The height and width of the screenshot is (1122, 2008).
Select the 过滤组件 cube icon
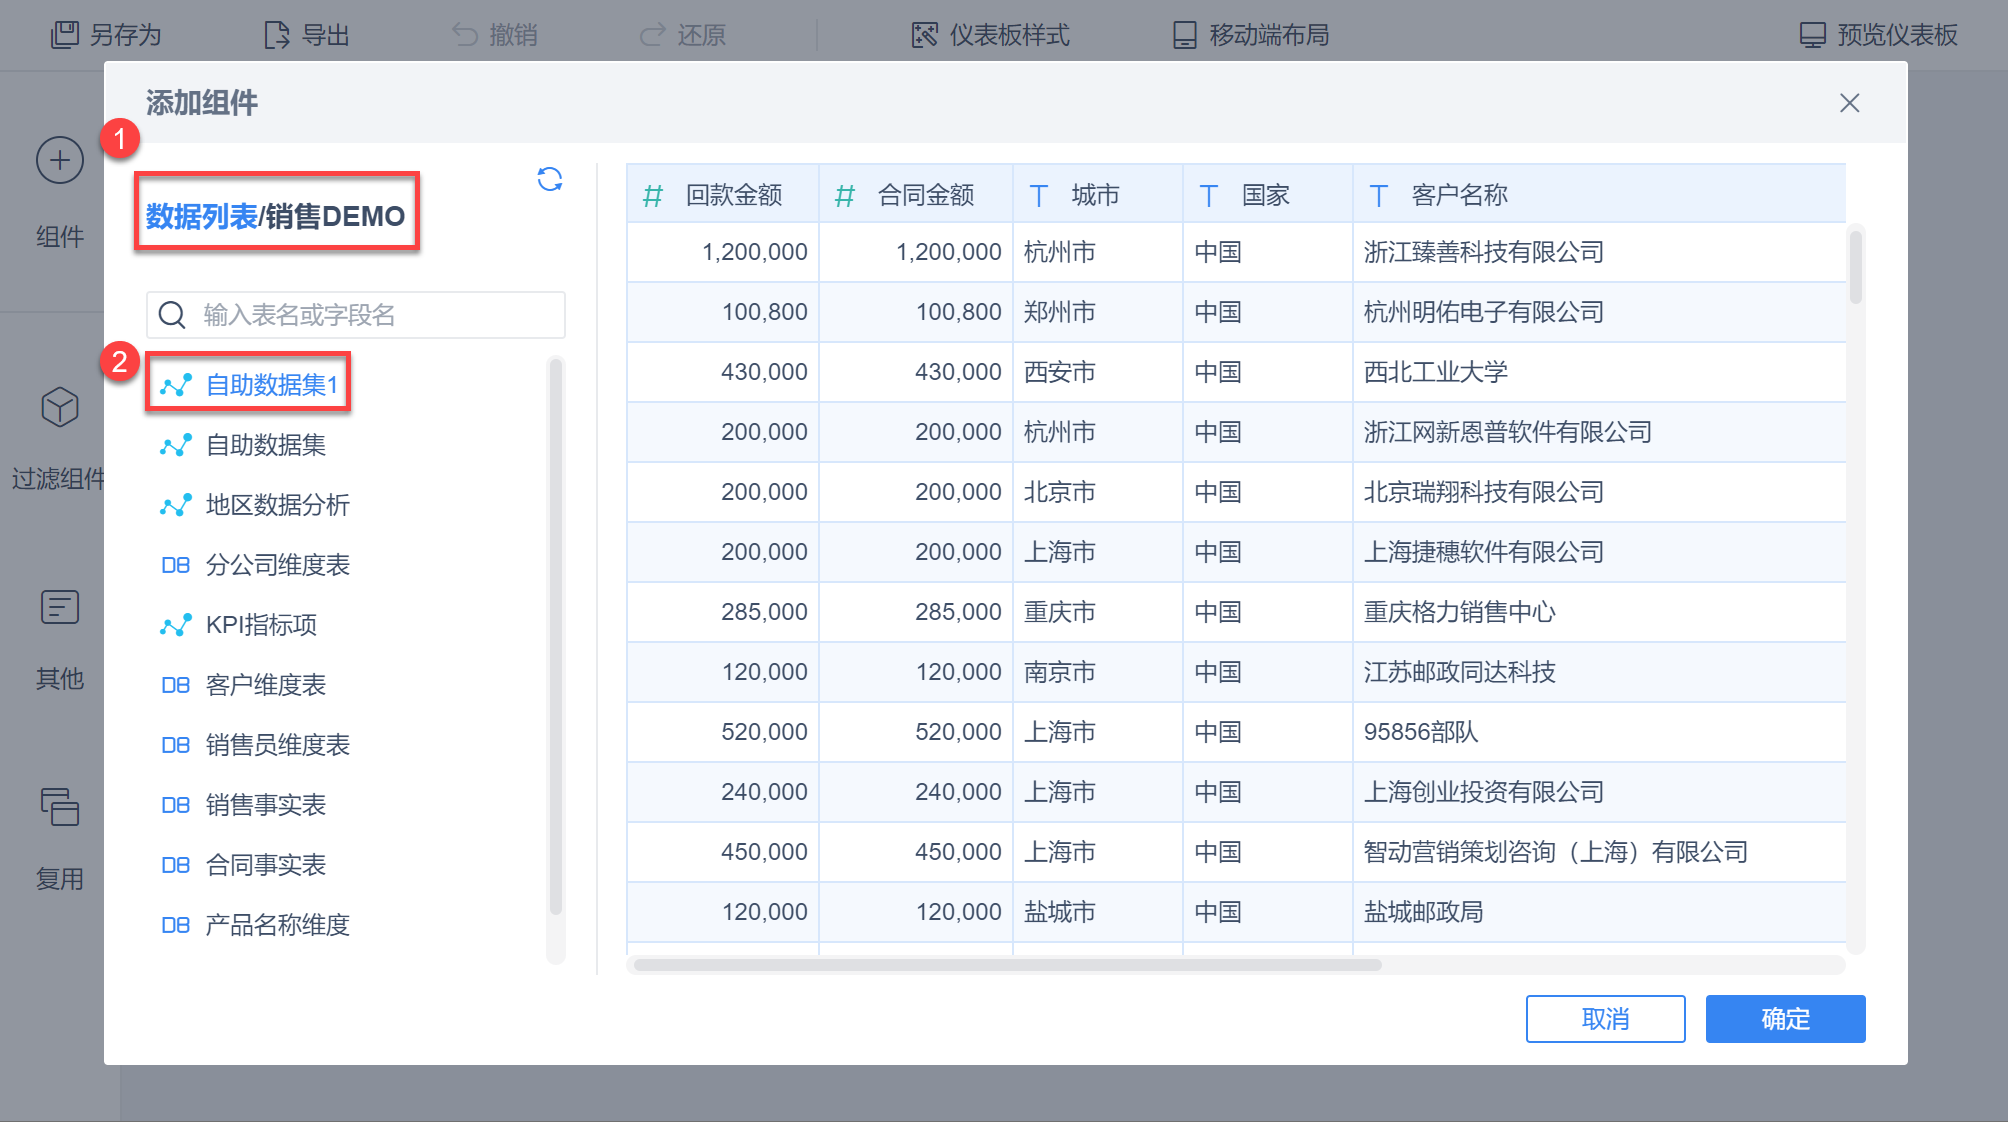coord(60,408)
